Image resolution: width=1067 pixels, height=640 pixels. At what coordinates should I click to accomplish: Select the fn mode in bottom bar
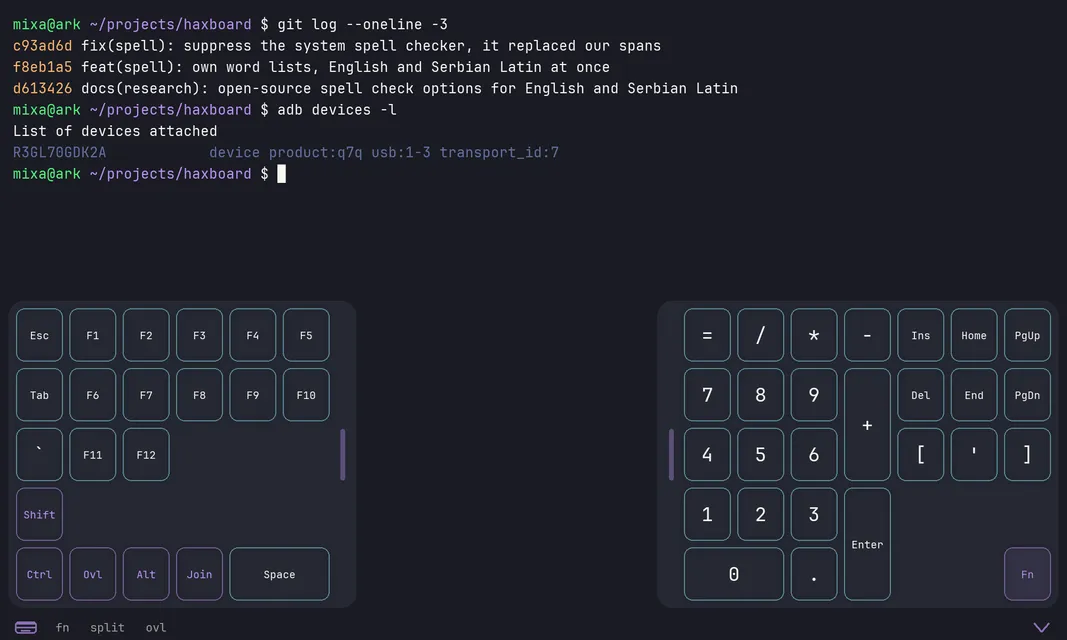click(63, 627)
